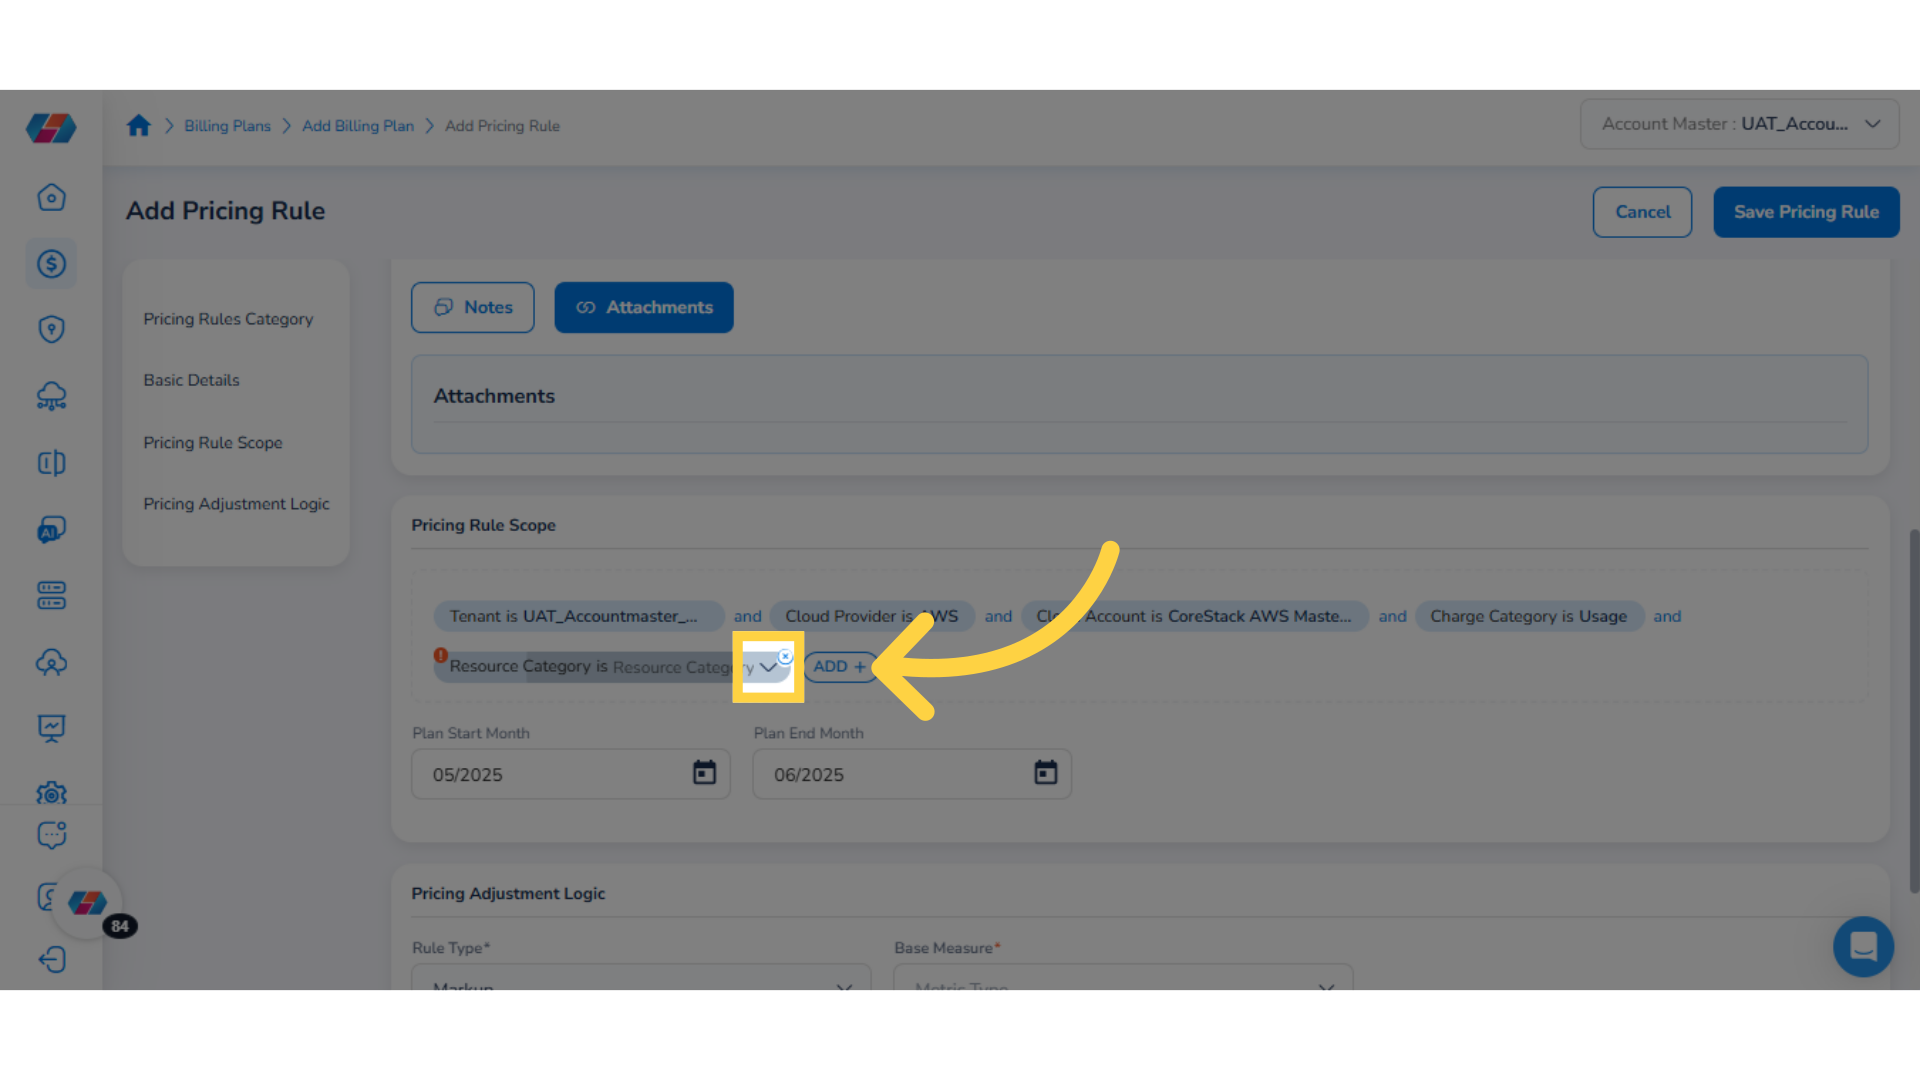Open the security shield sidebar icon
The height and width of the screenshot is (1080, 1920).
[51, 329]
